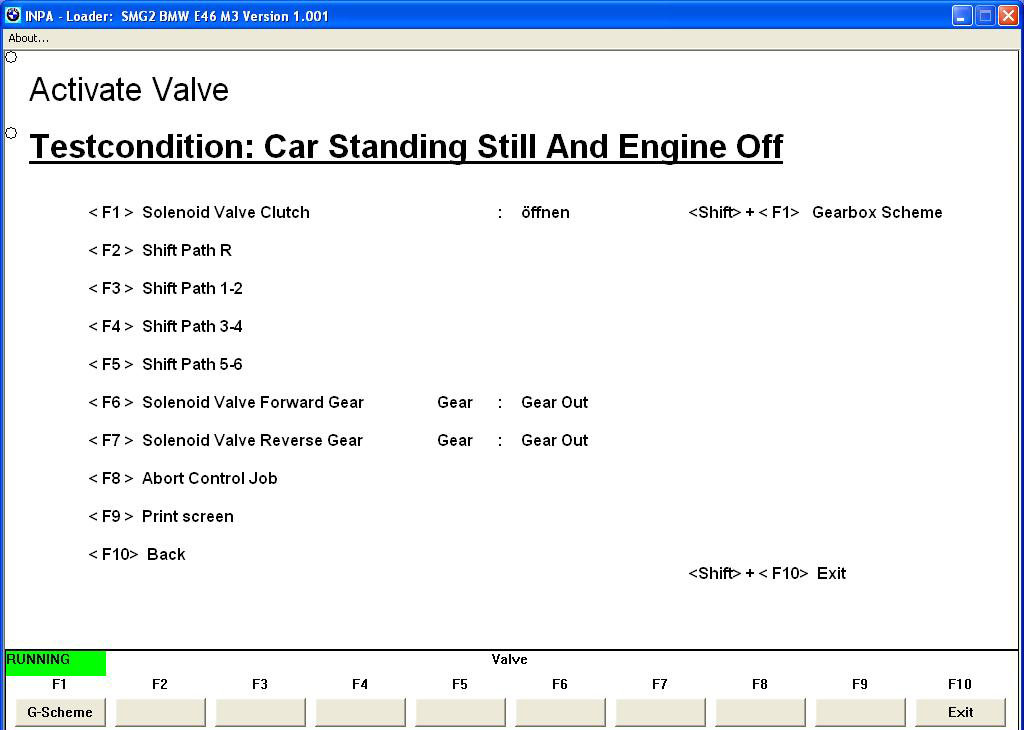Click the 'Back' entry next to F10
1024x730 pixels.
166,554
